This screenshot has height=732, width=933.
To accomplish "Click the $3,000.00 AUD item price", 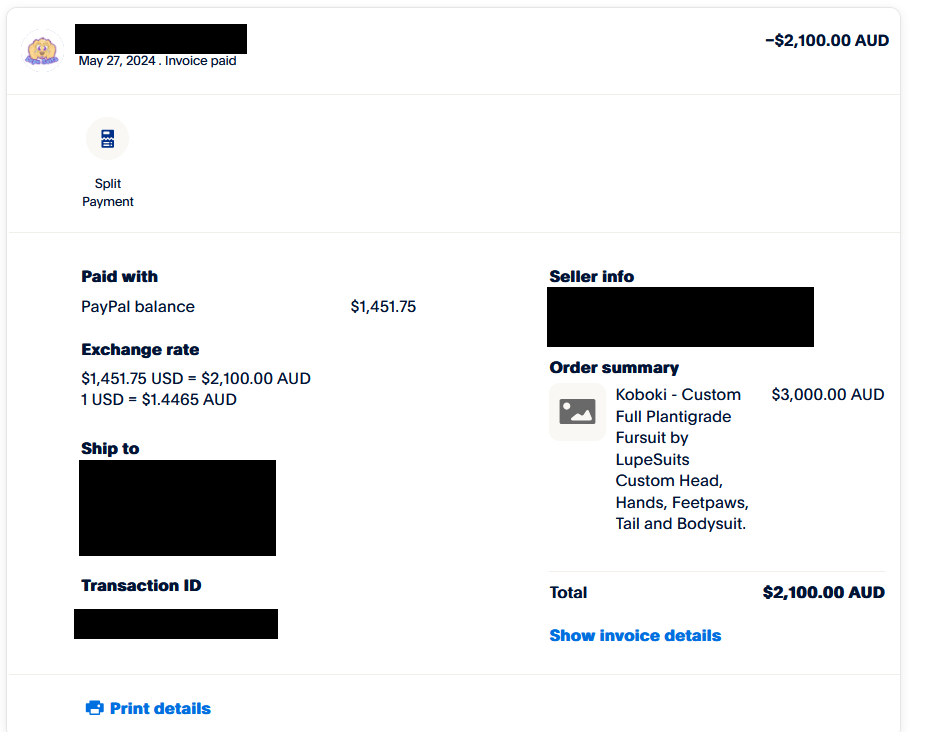I will pyautogui.click(x=827, y=395).
